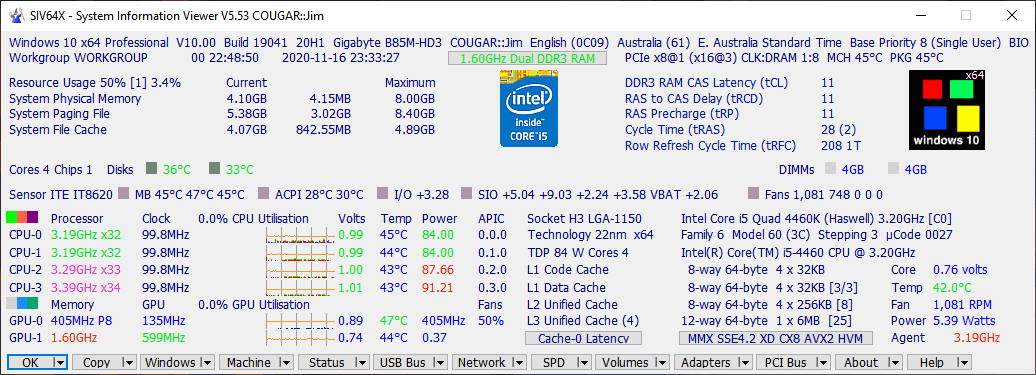This screenshot has height=375, width=1036.
Task: Click the sensor square beside I/O +3.28
Action: 382,194
